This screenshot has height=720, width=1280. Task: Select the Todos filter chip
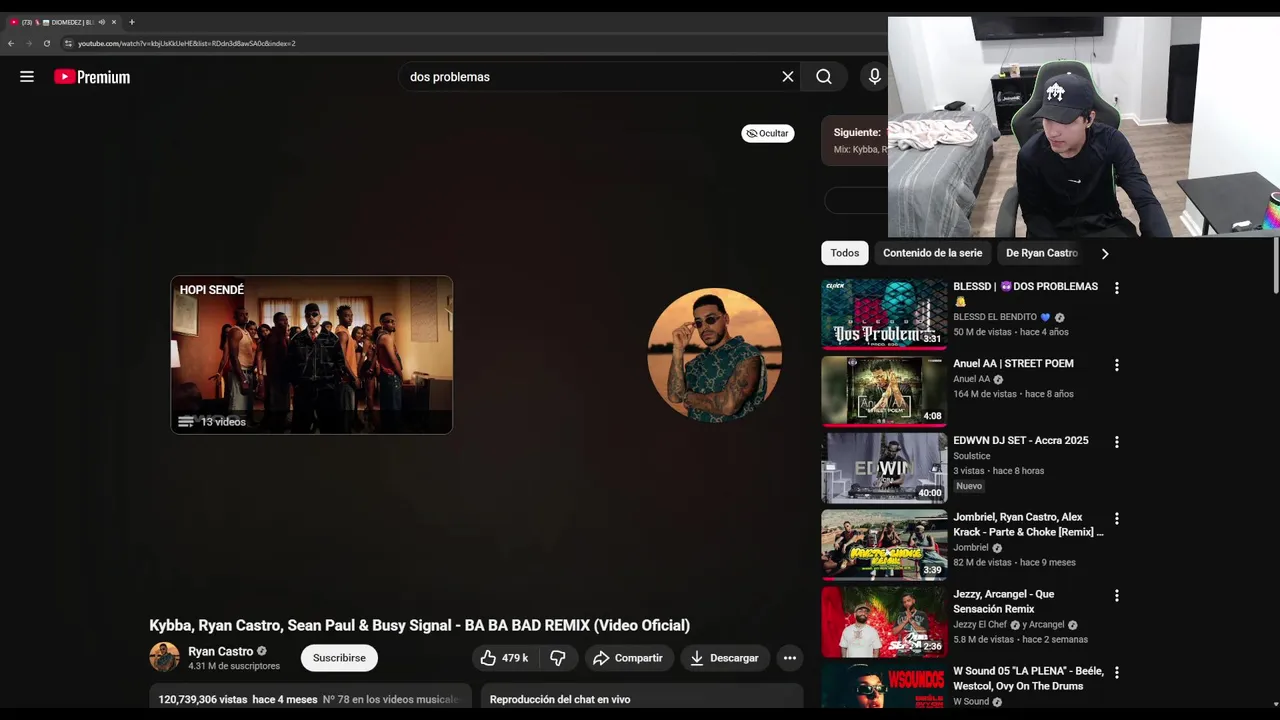click(845, 253)
